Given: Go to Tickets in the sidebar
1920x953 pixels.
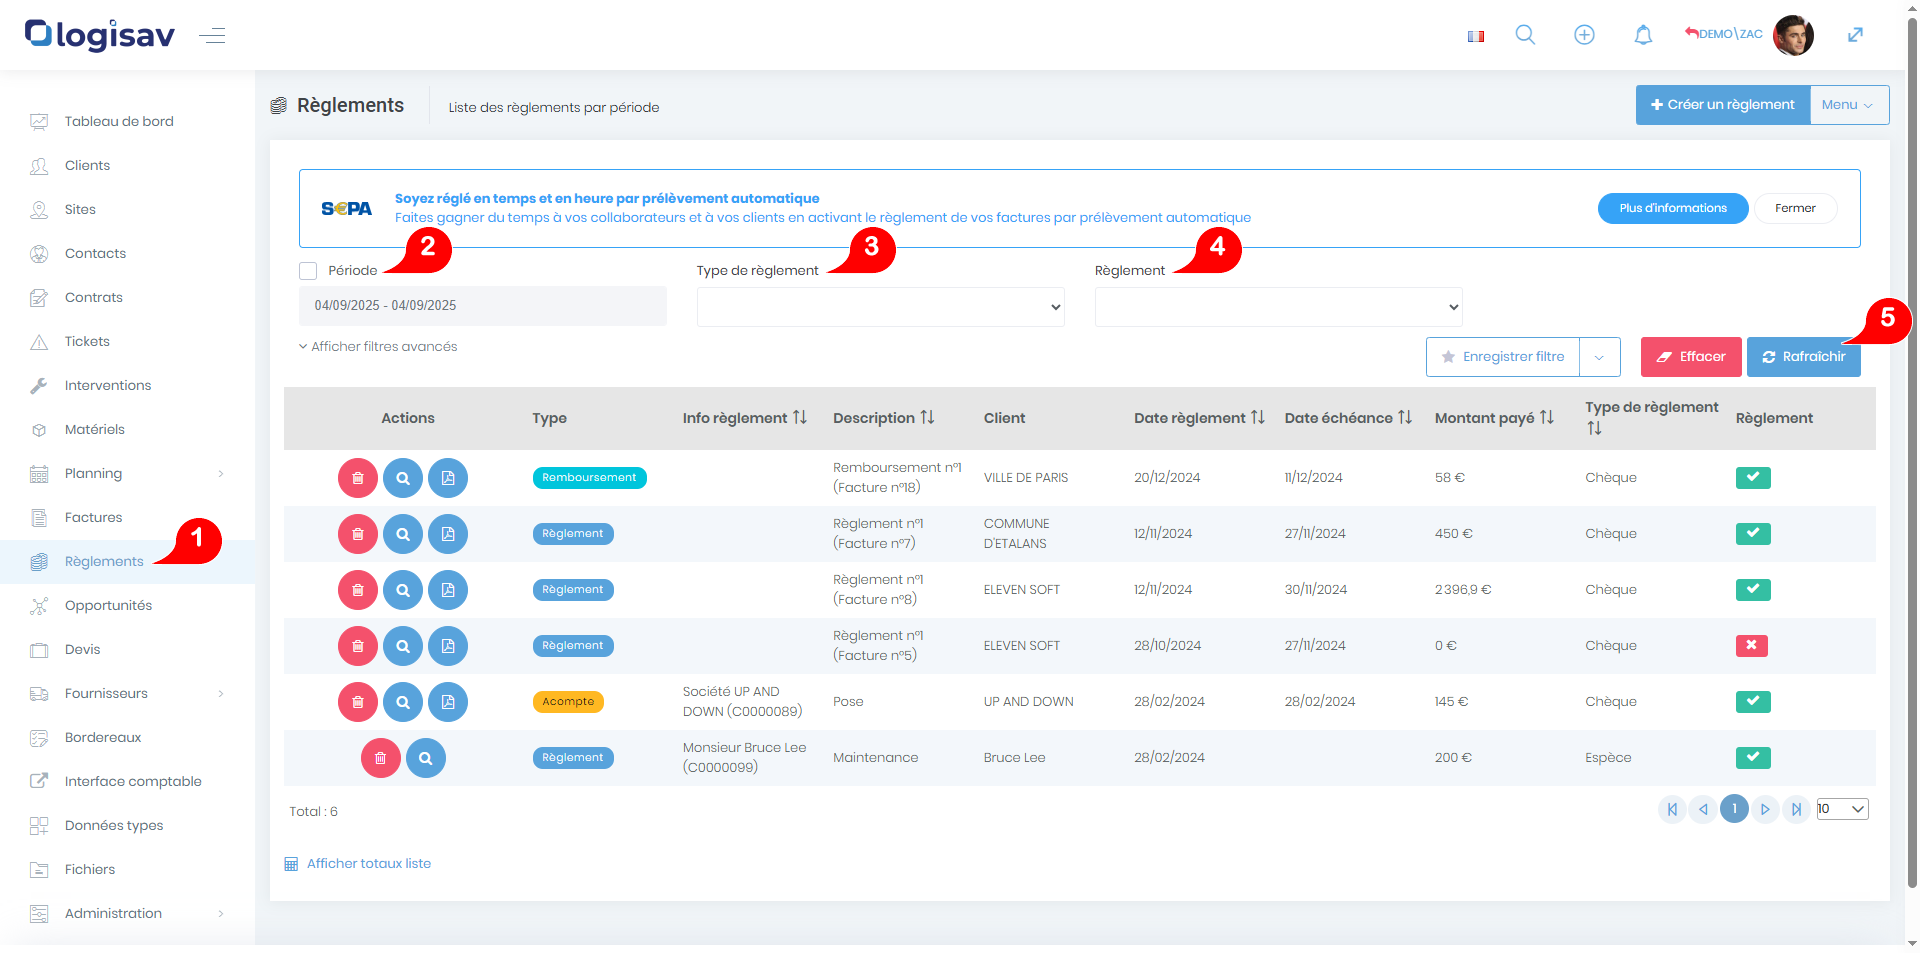Looking at the screenshot, I should (x=87, y=342).
